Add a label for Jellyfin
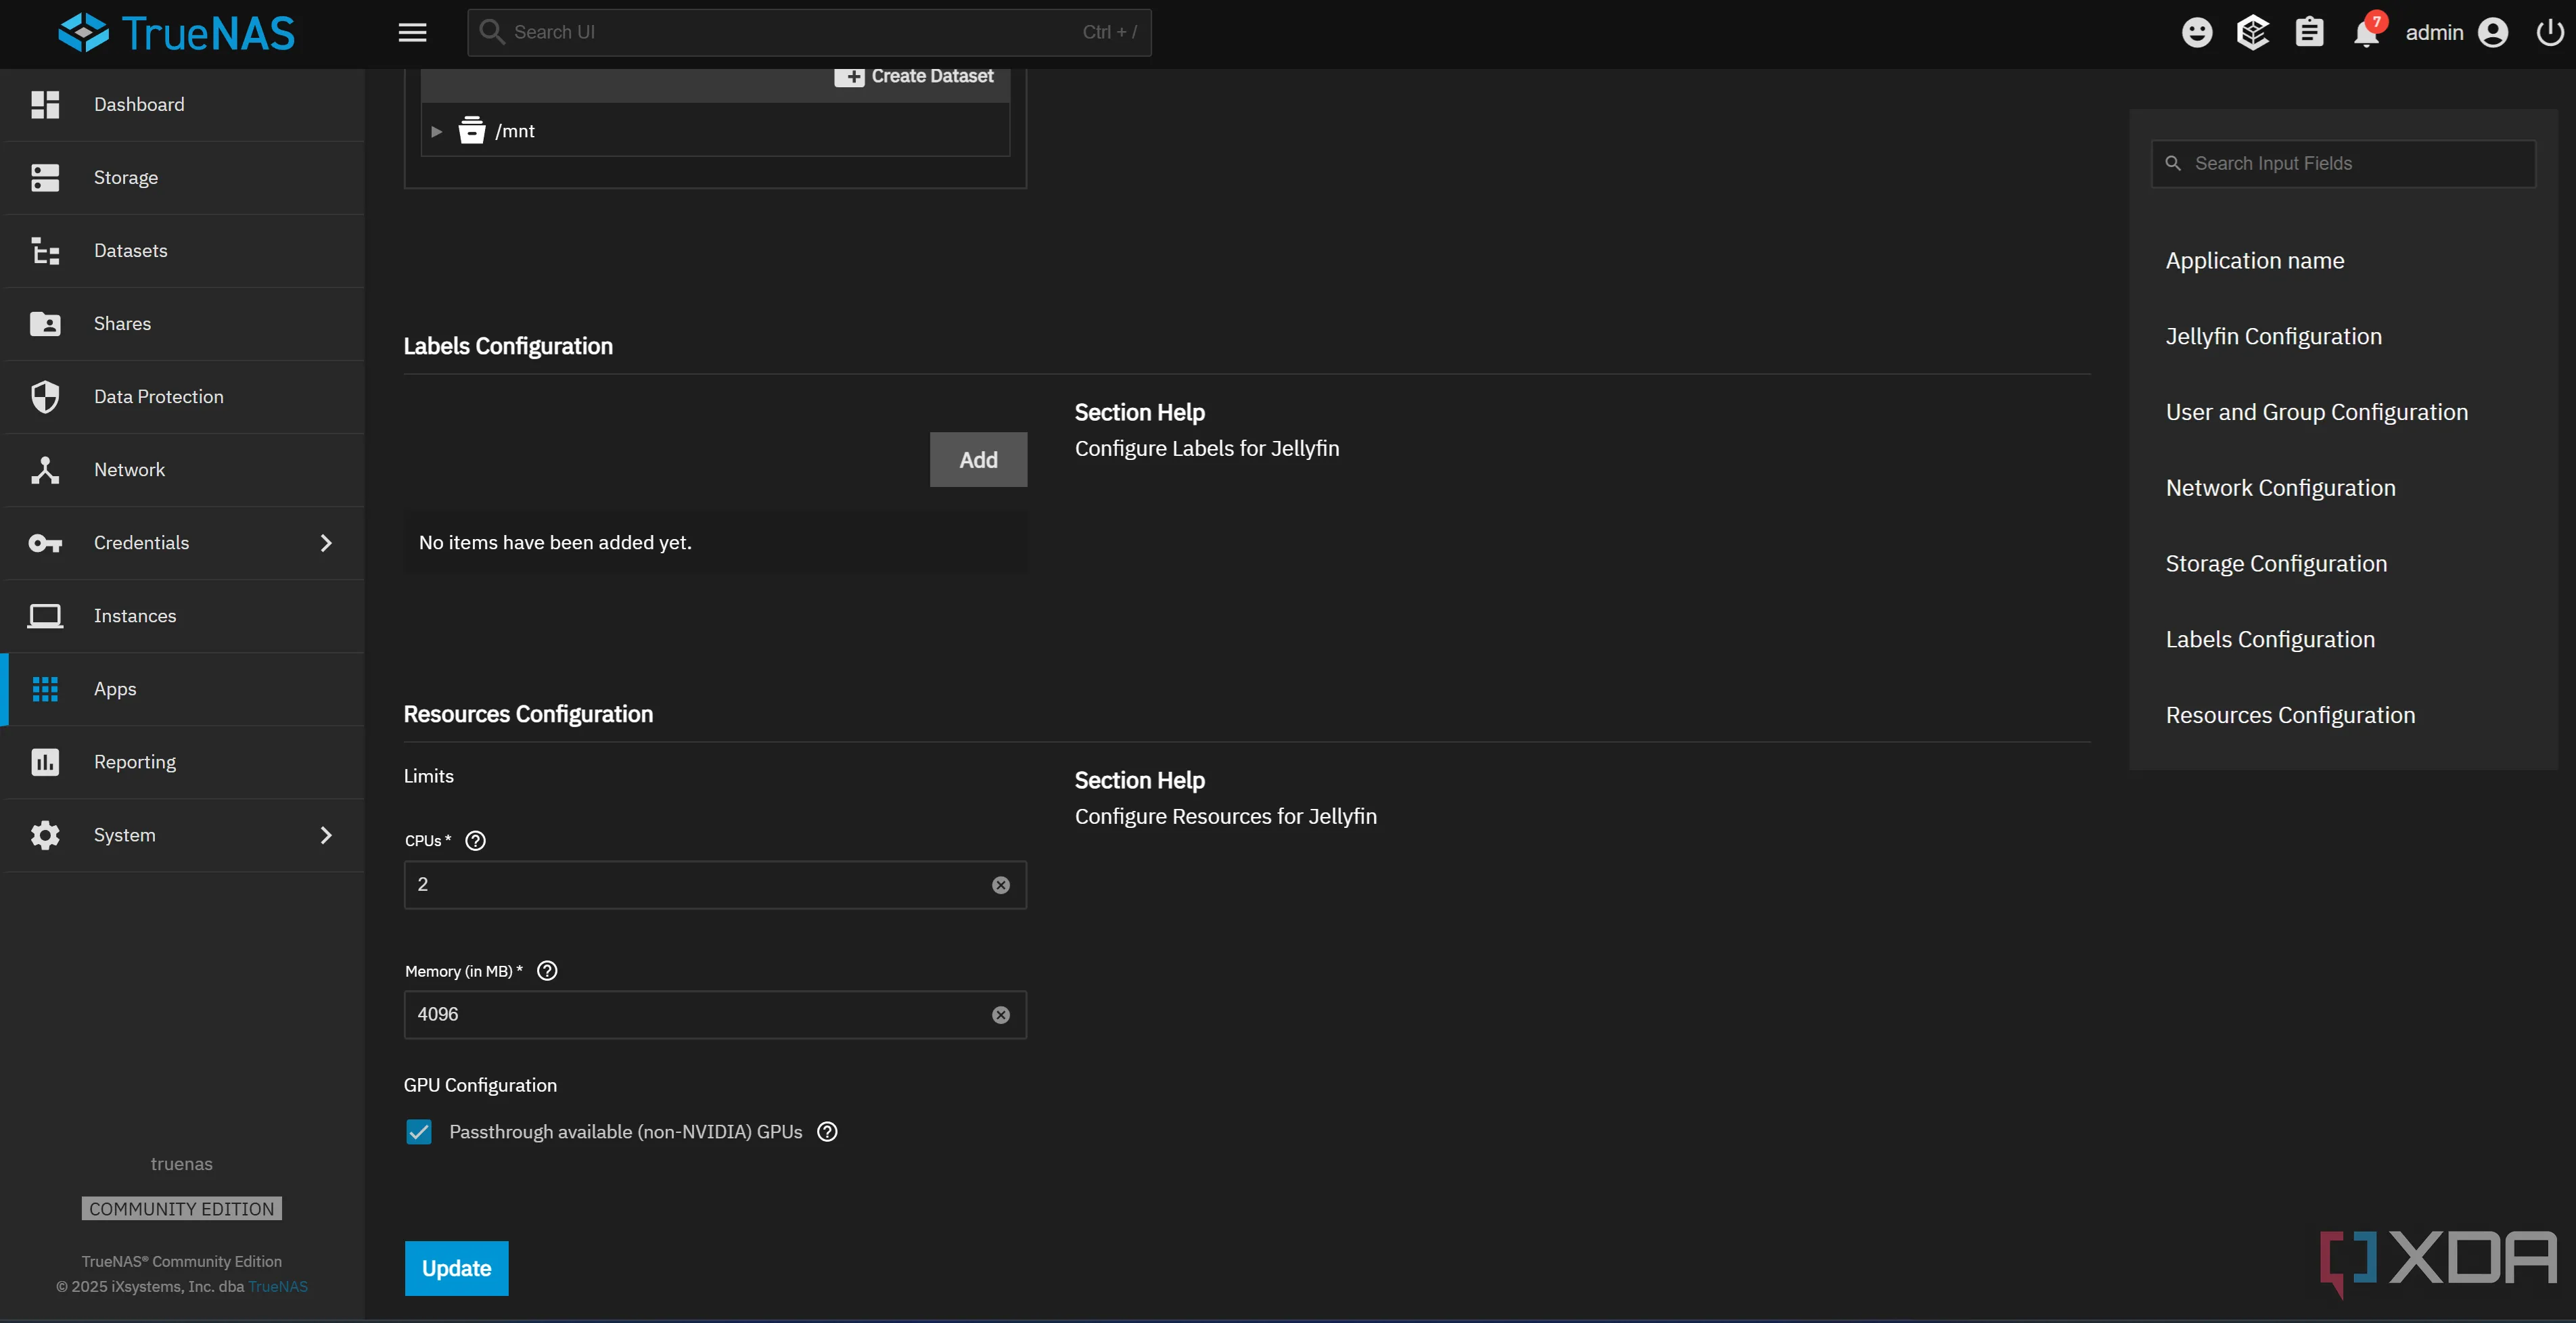2576x1323 pixels. 978,460
